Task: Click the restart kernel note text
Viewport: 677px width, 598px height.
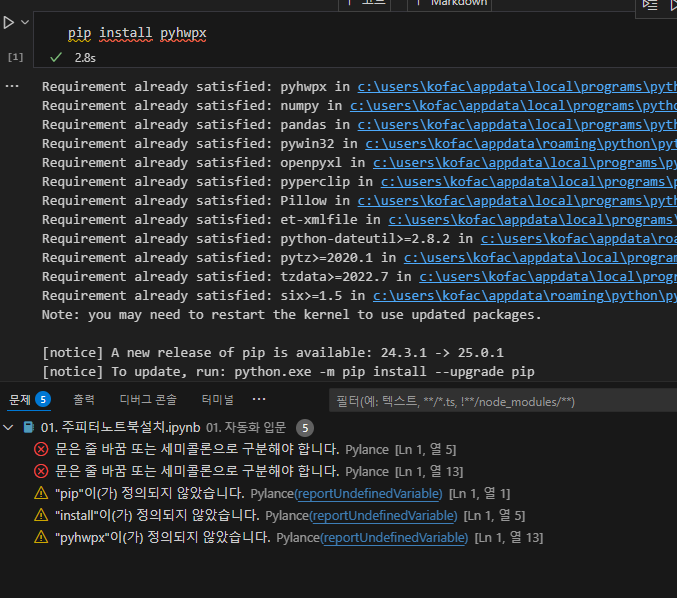Action: pyautogui.click(x=291, y=315)
